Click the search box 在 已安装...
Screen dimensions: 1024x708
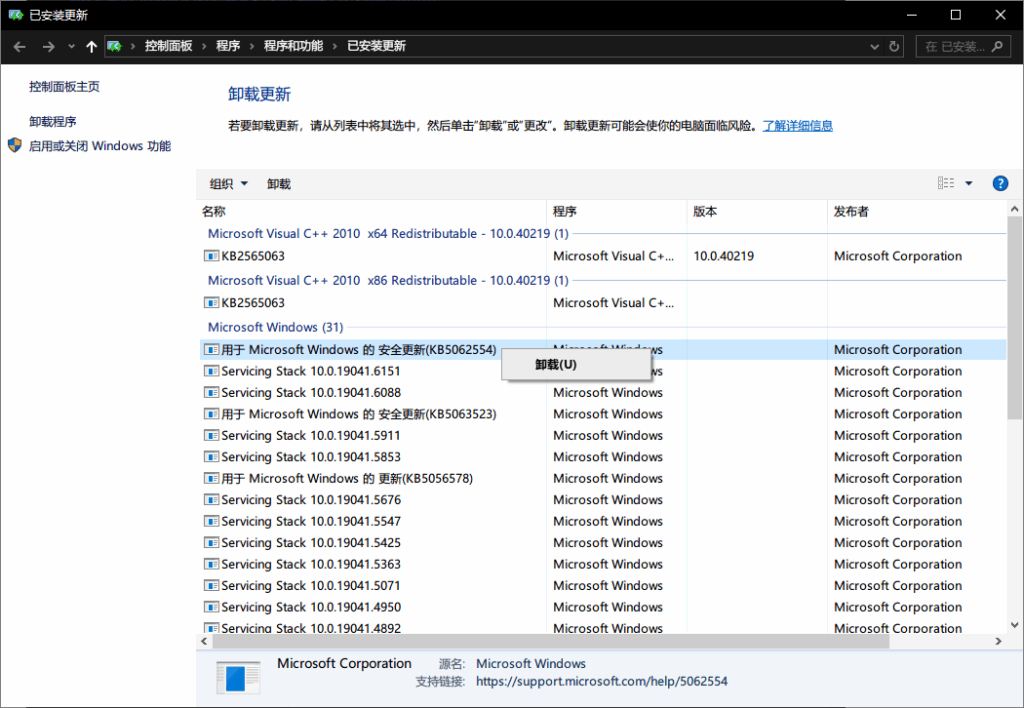pos(963,46)
